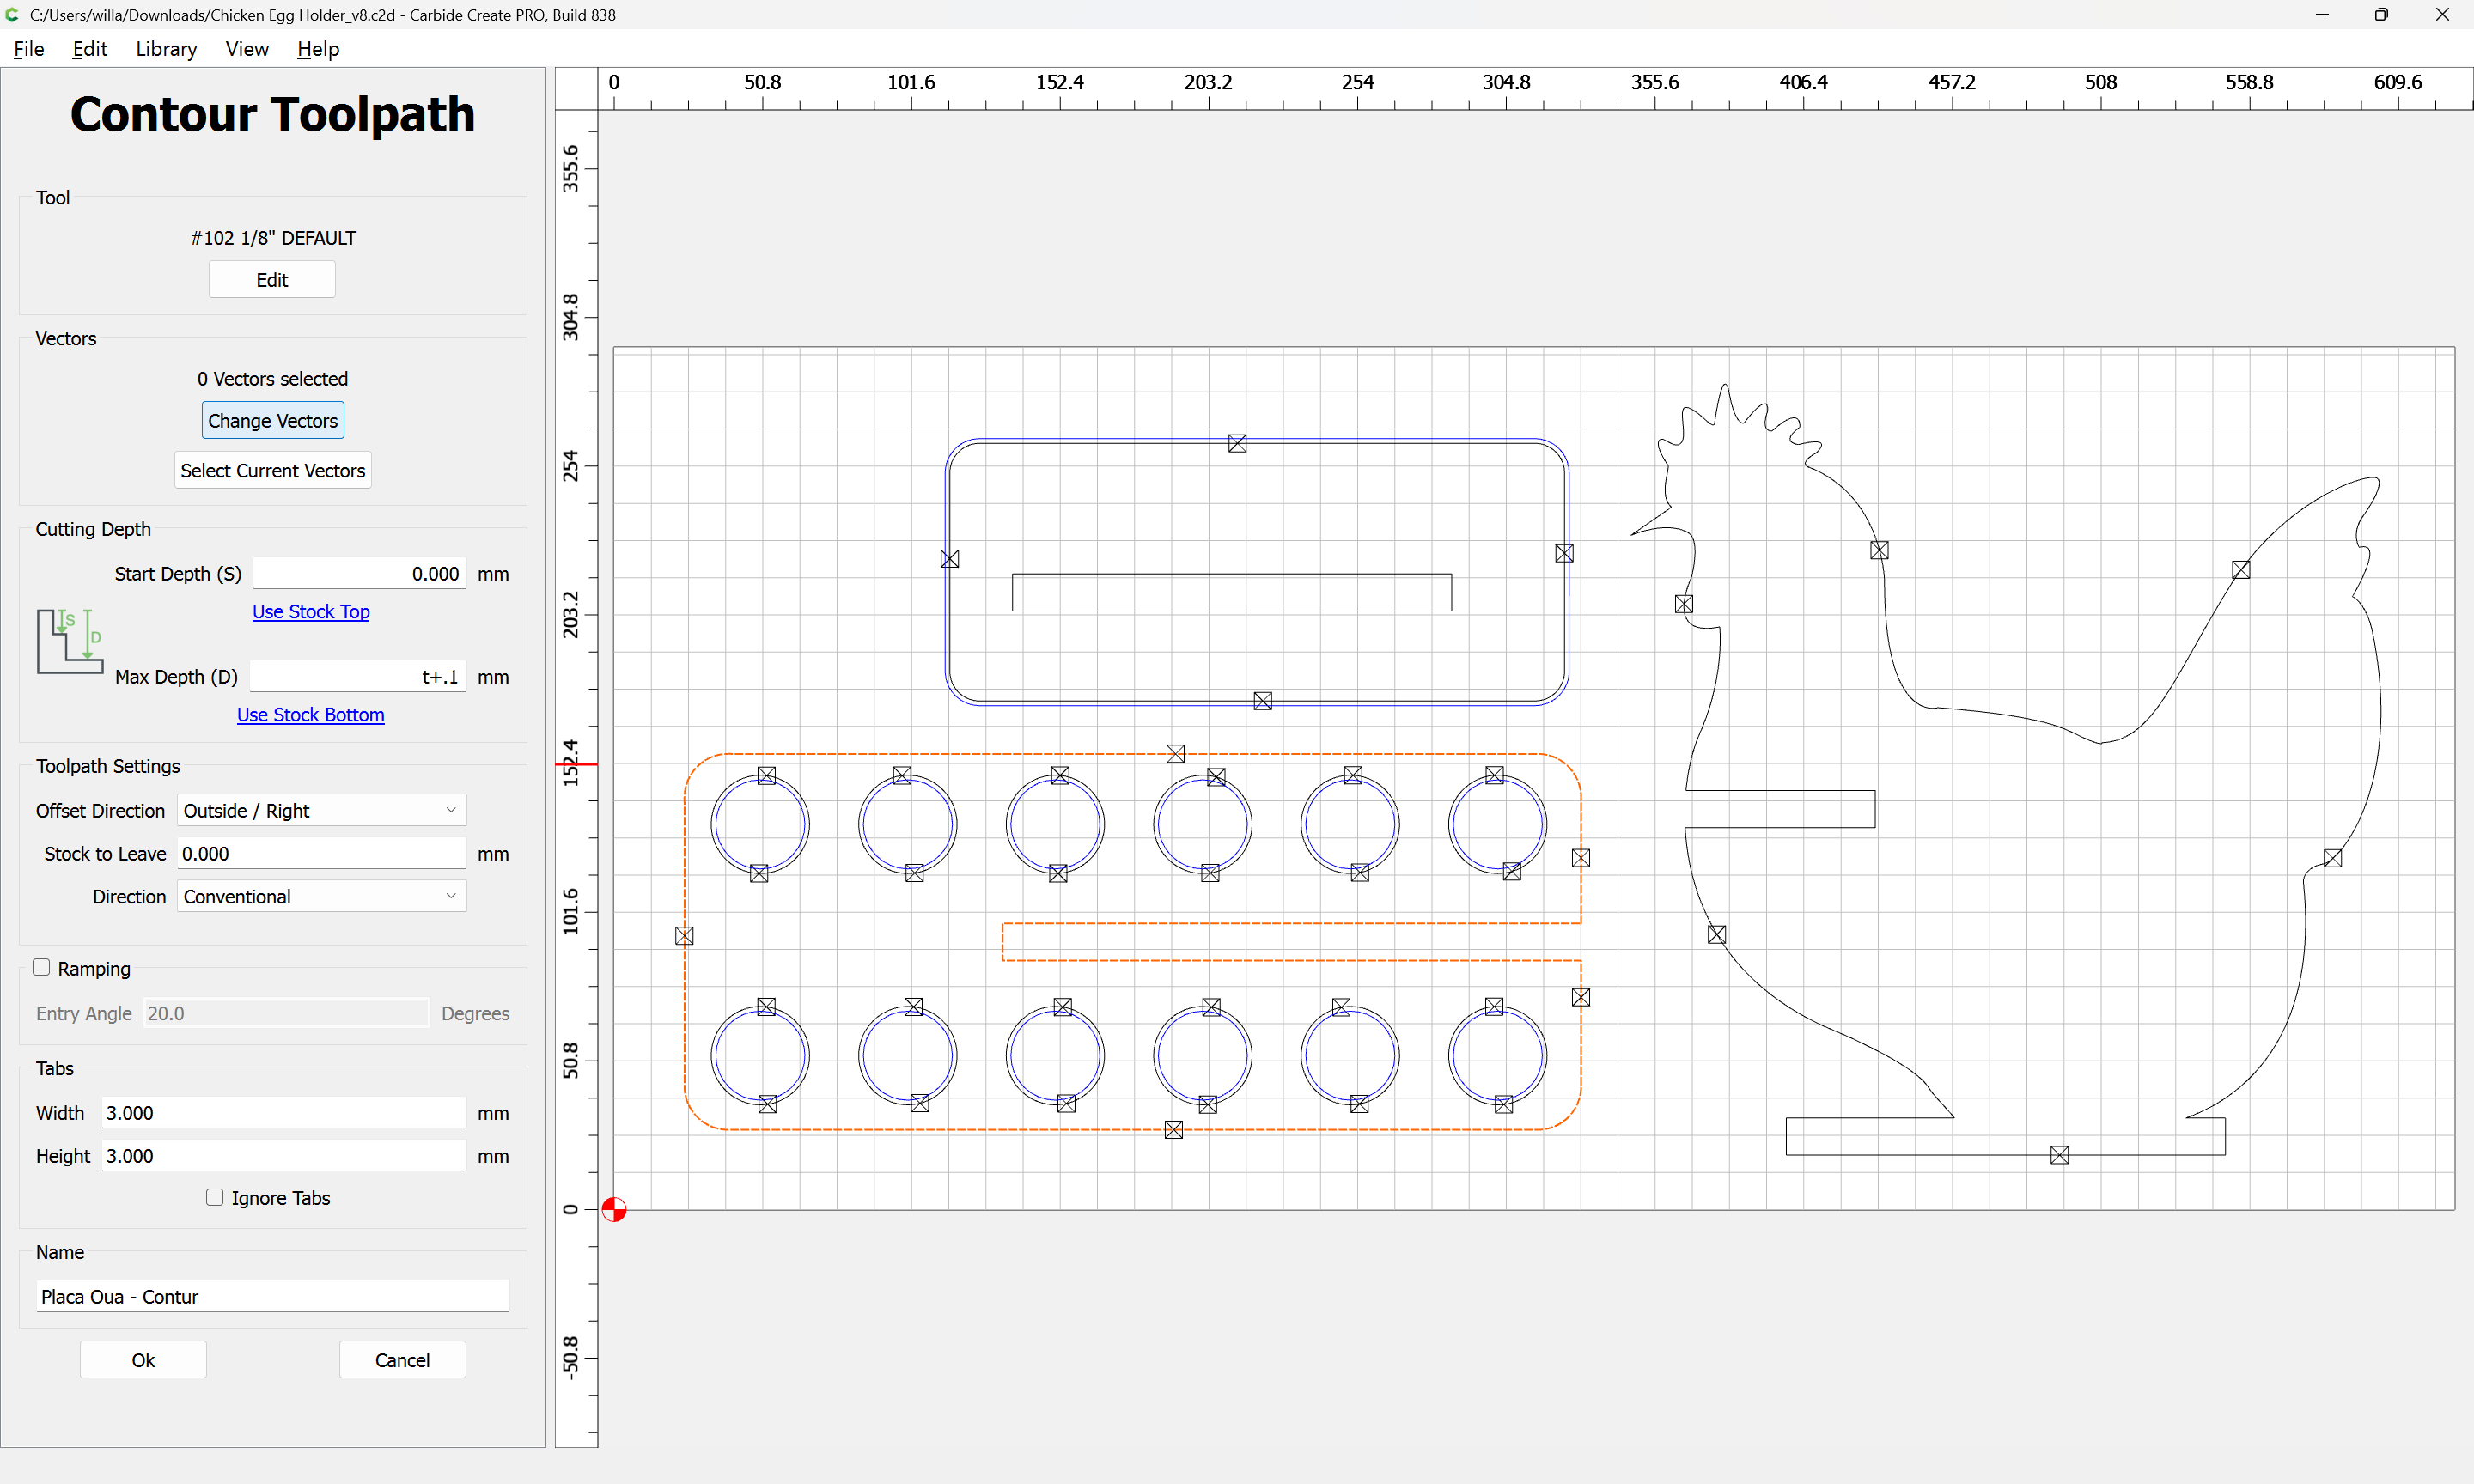The height and width of the screenshot is (1484, 2474).
Task: Click the Use Stock Bottom link
Action: (x=310, y=714)
